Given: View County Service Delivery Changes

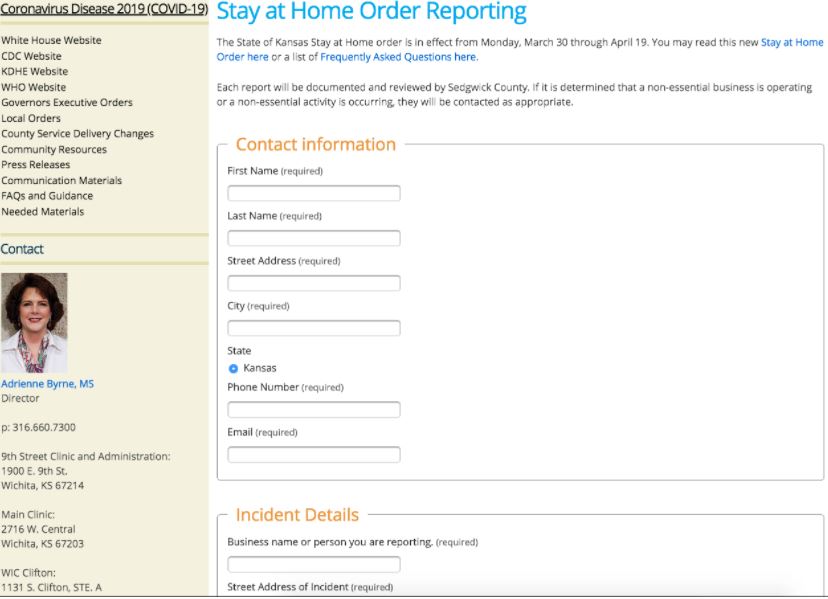Looking at the screenshot, I should click(x=77, y=134).
